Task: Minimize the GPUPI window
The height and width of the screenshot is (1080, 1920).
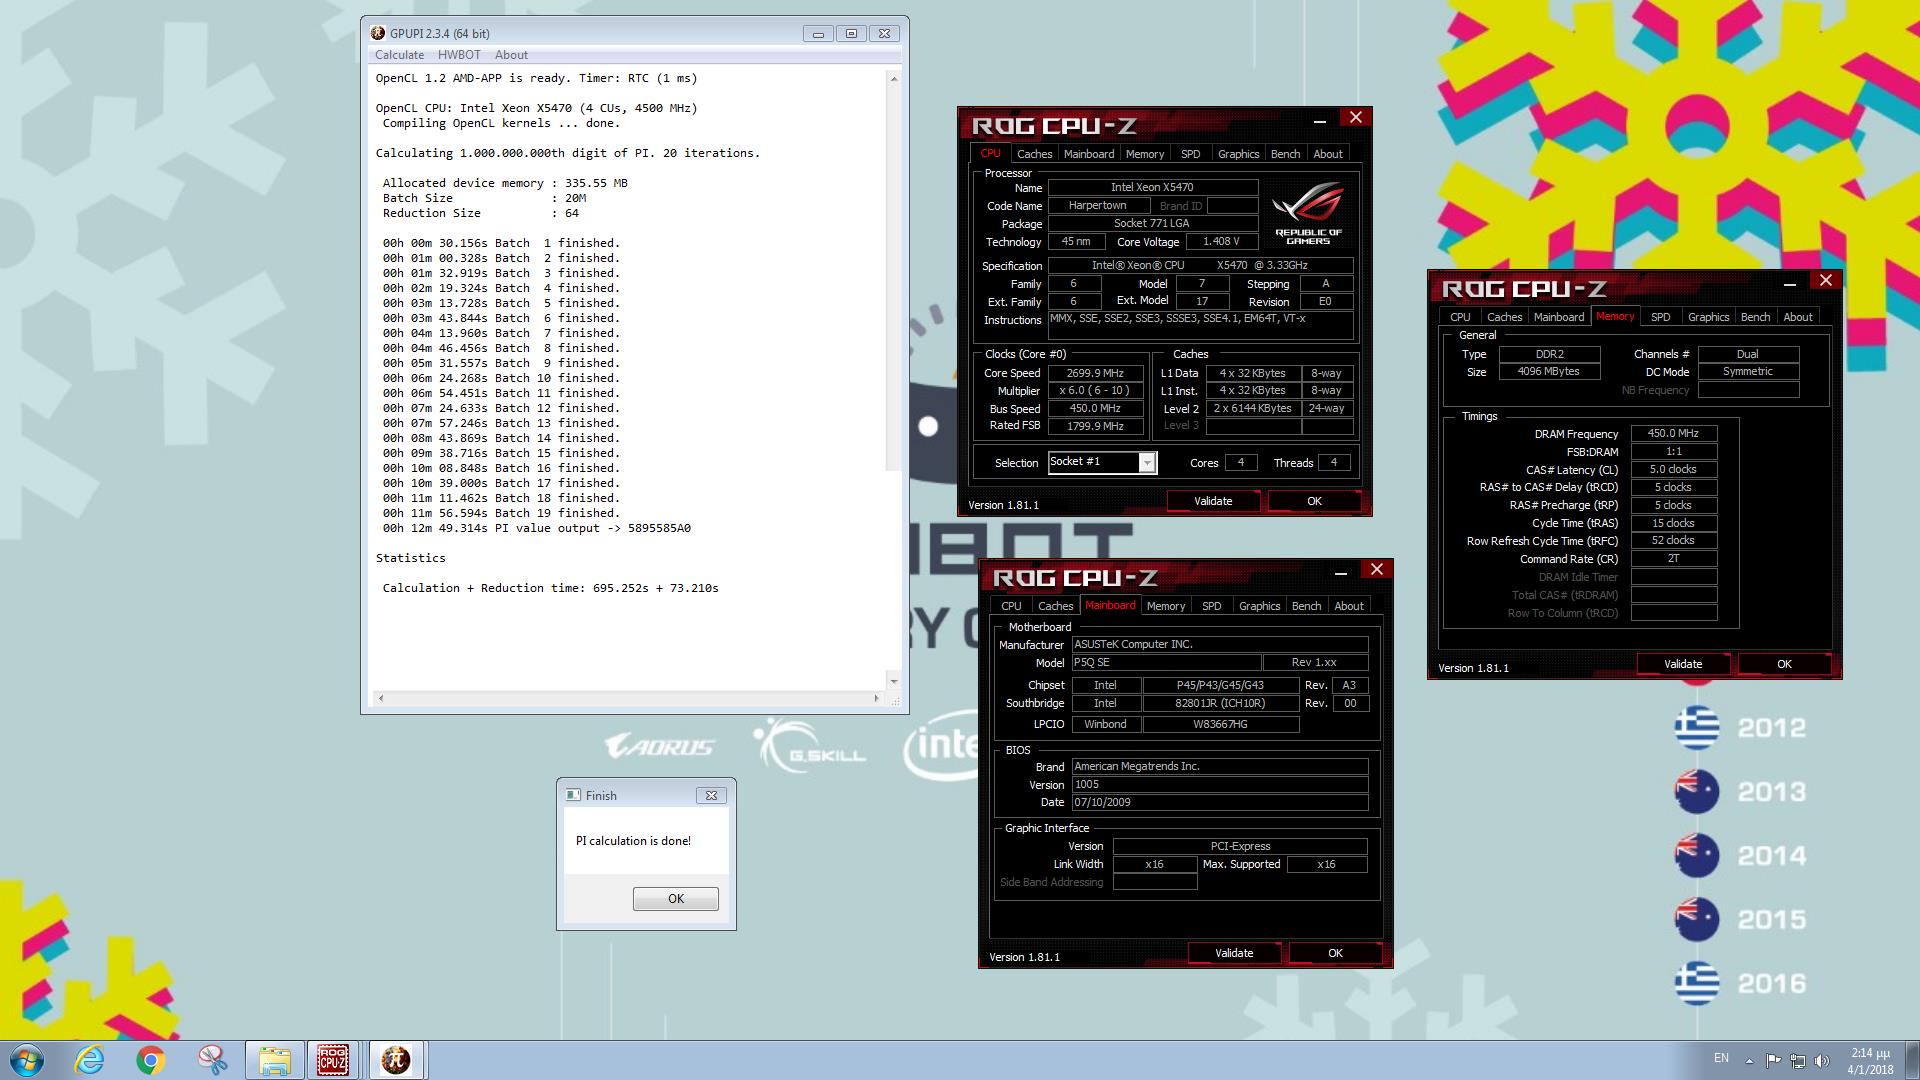Action: click(818, 33)
